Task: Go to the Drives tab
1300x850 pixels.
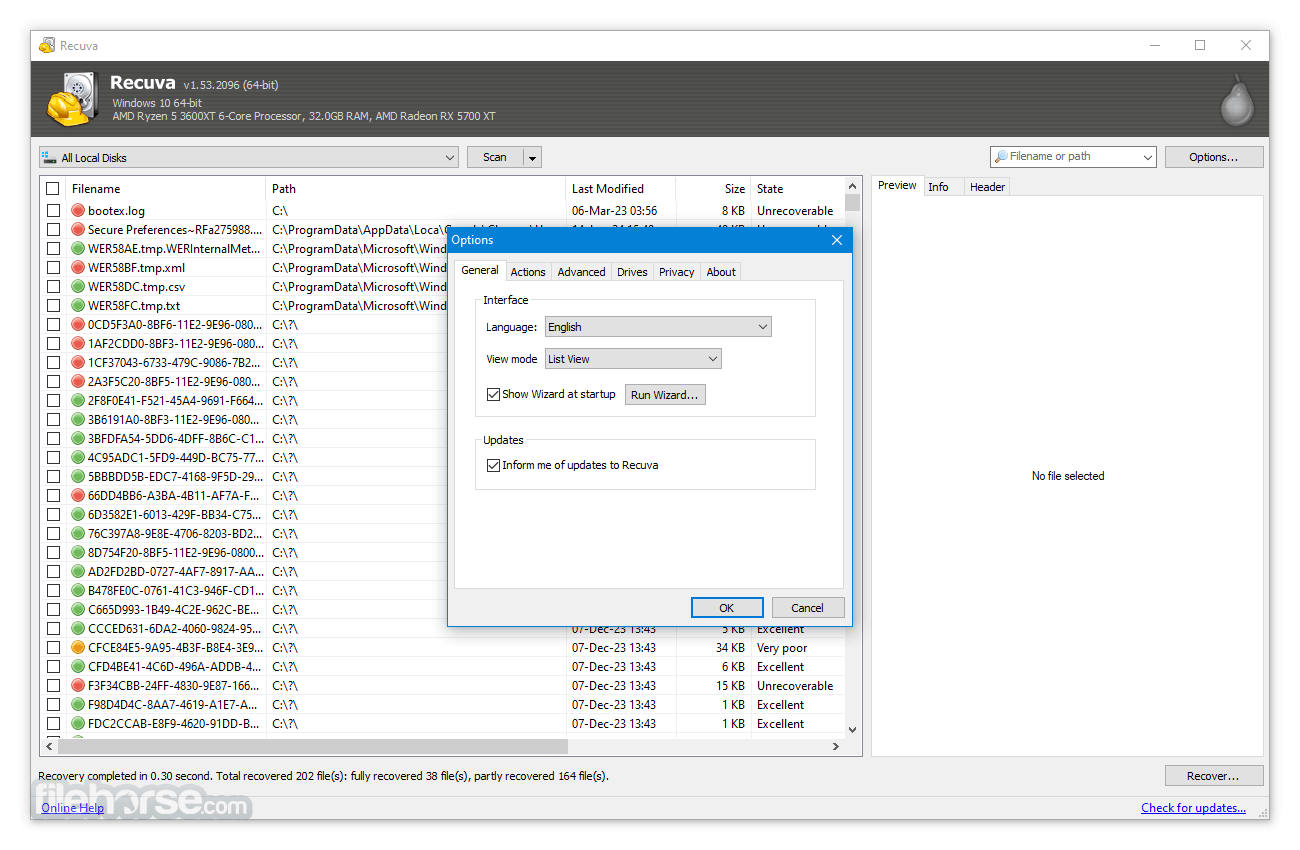Action: point(632,272)
